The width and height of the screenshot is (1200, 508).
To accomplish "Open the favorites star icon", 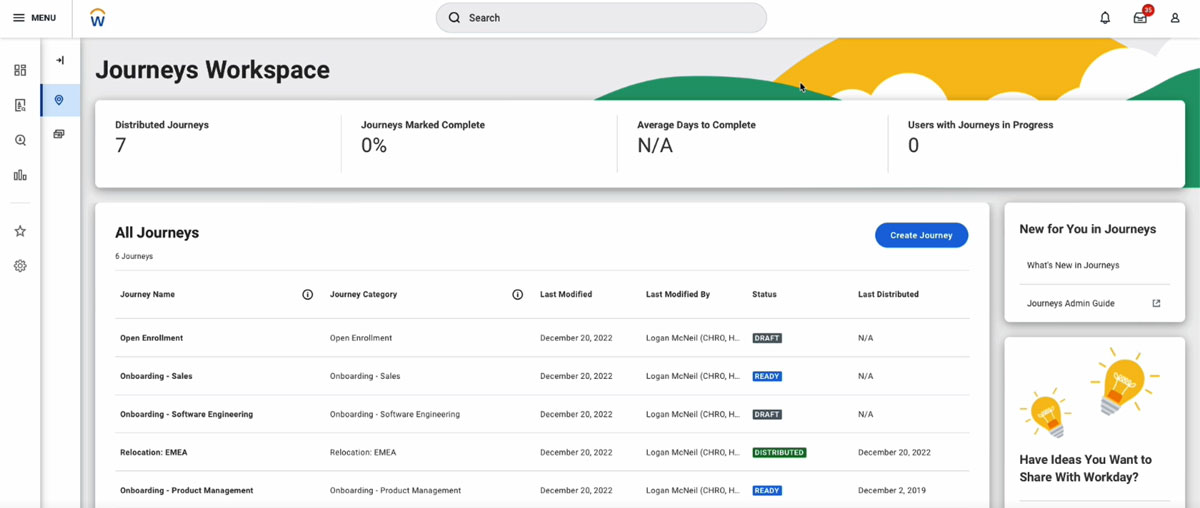I will [20, 231].
